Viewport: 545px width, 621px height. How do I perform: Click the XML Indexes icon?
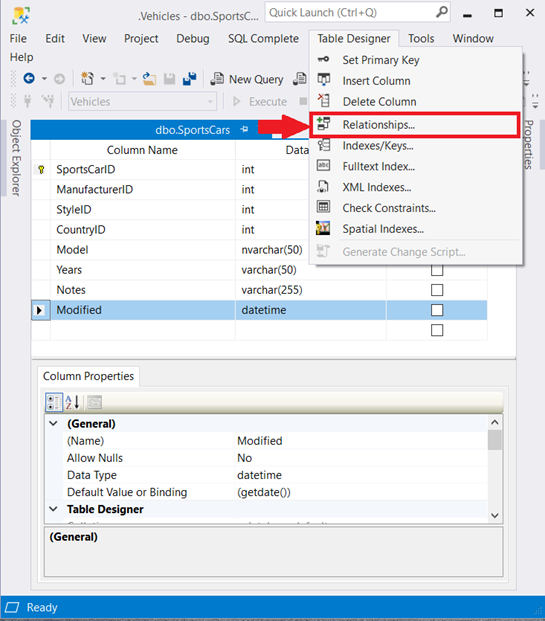click(323, 187)
